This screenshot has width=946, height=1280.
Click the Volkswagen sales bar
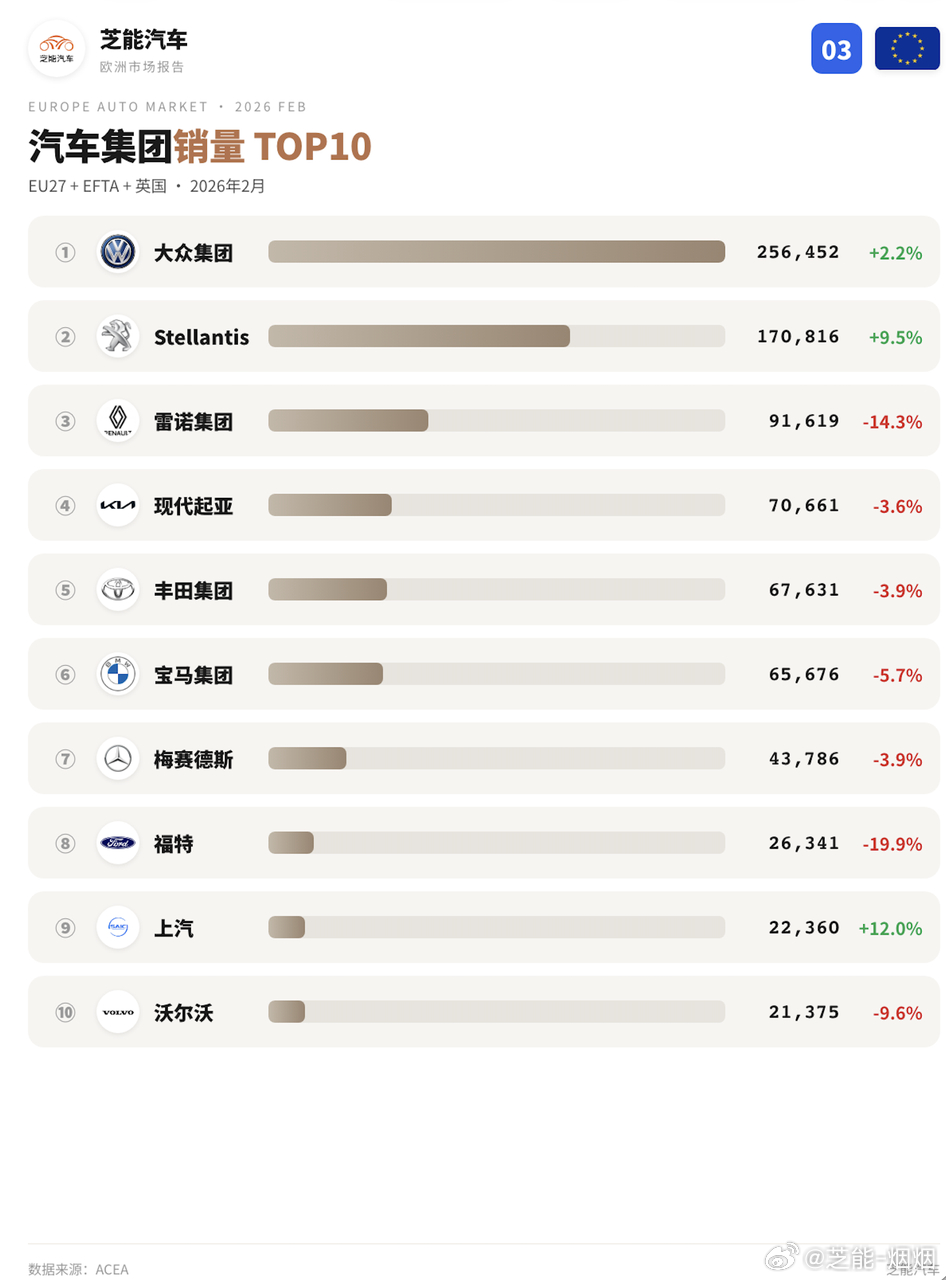496,252
